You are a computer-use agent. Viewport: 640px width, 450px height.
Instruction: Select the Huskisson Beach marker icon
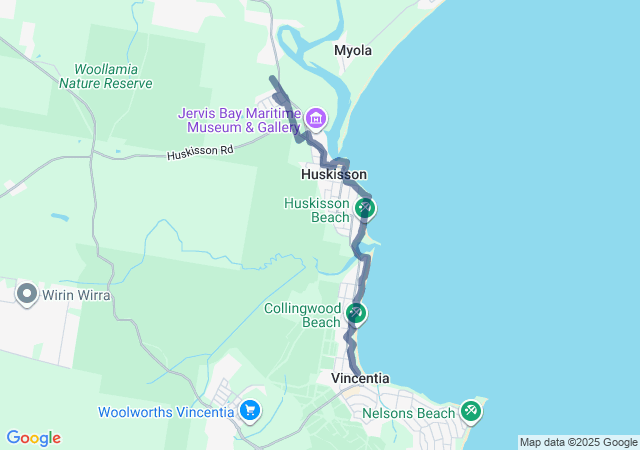coord(365,209)
